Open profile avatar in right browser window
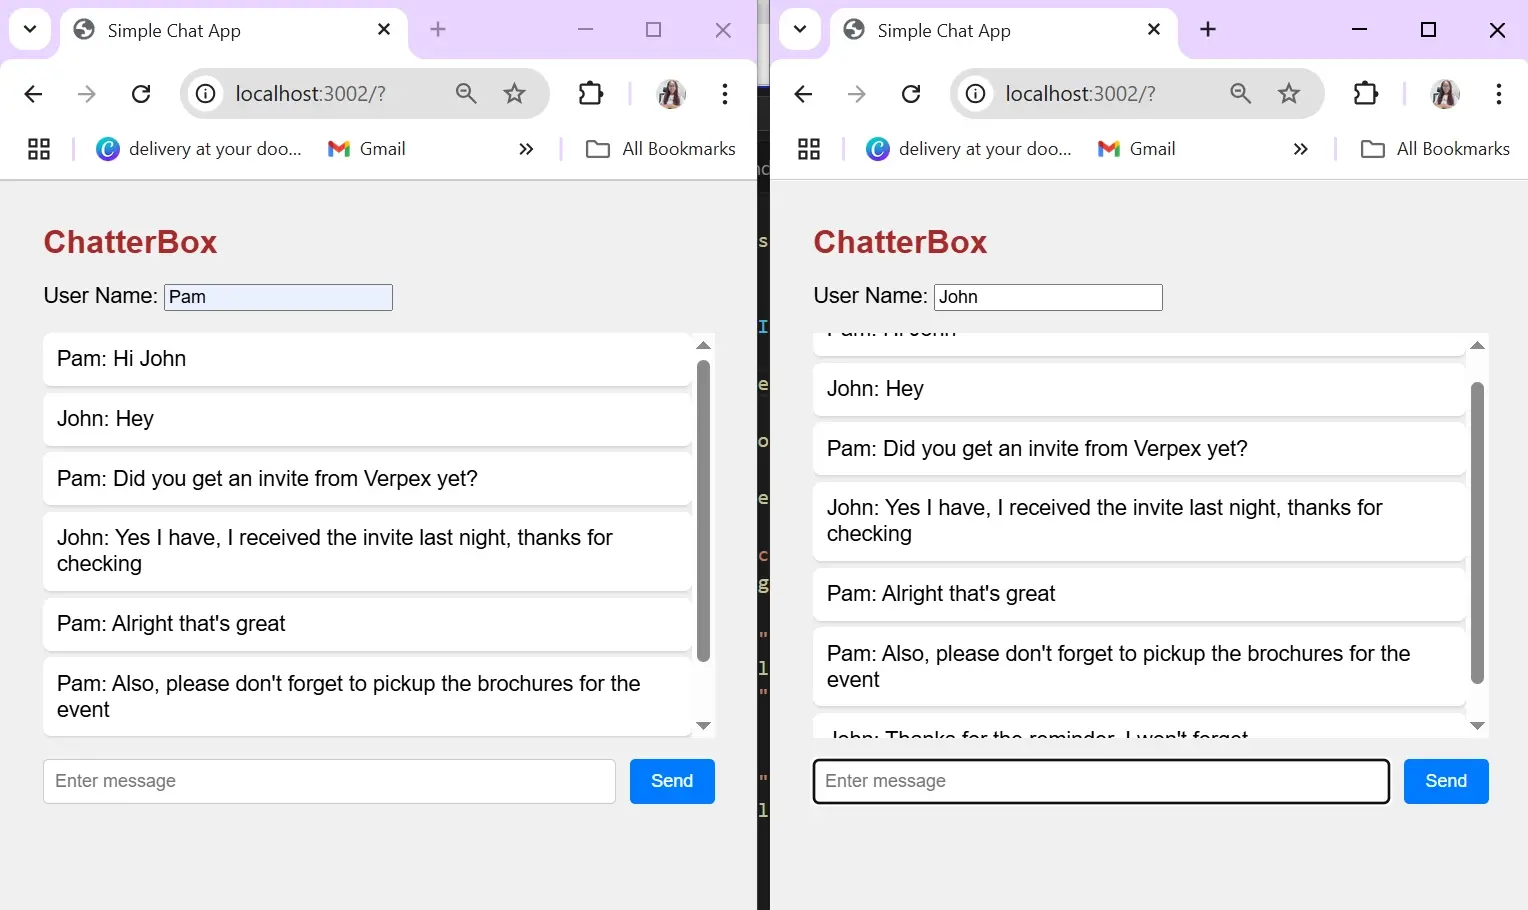 [x=1445, y=94]
